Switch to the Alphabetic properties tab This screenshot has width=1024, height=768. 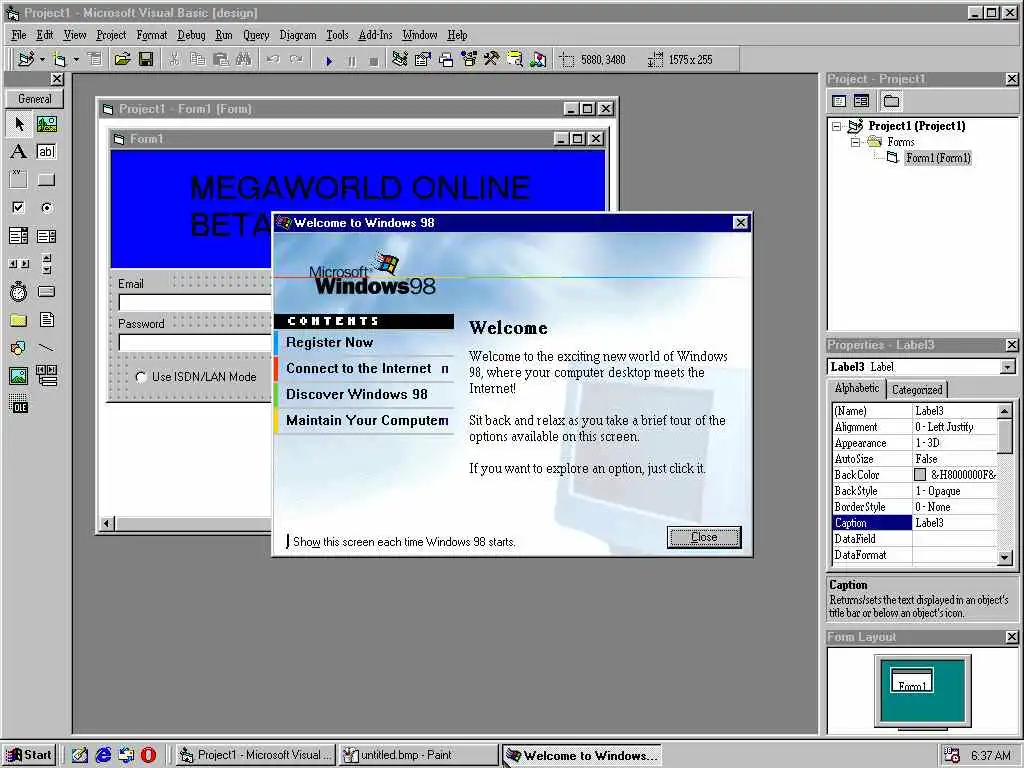[x=857, y=389]
